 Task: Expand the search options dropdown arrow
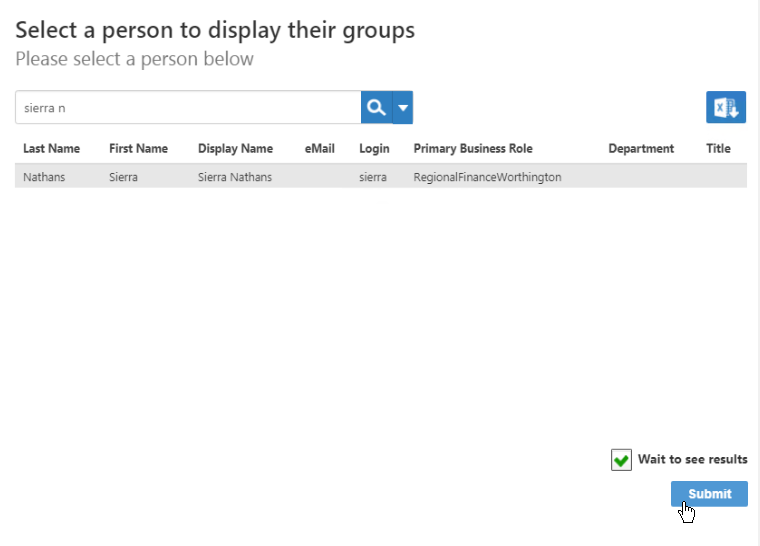403,108
